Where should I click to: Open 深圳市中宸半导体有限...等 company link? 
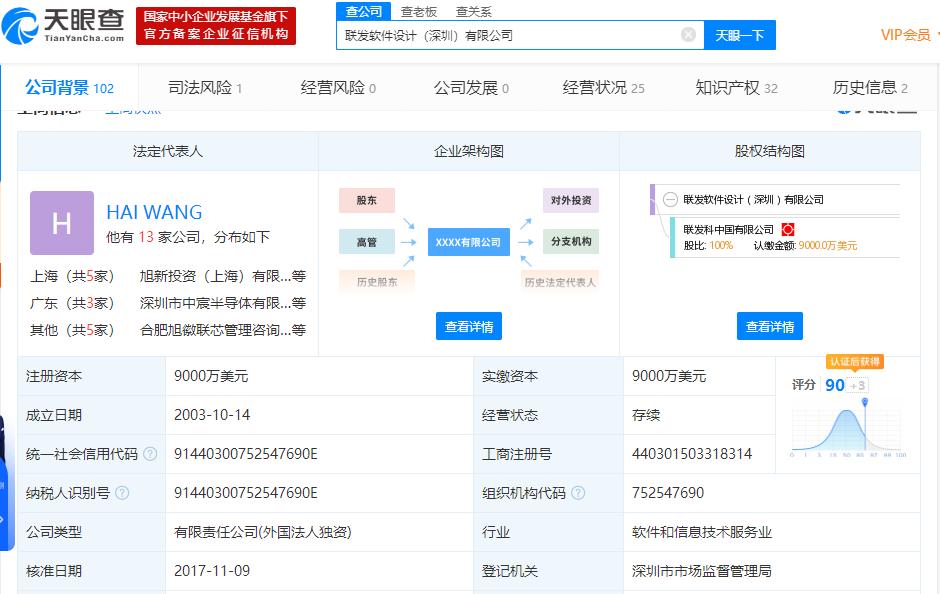coord(223,303)
